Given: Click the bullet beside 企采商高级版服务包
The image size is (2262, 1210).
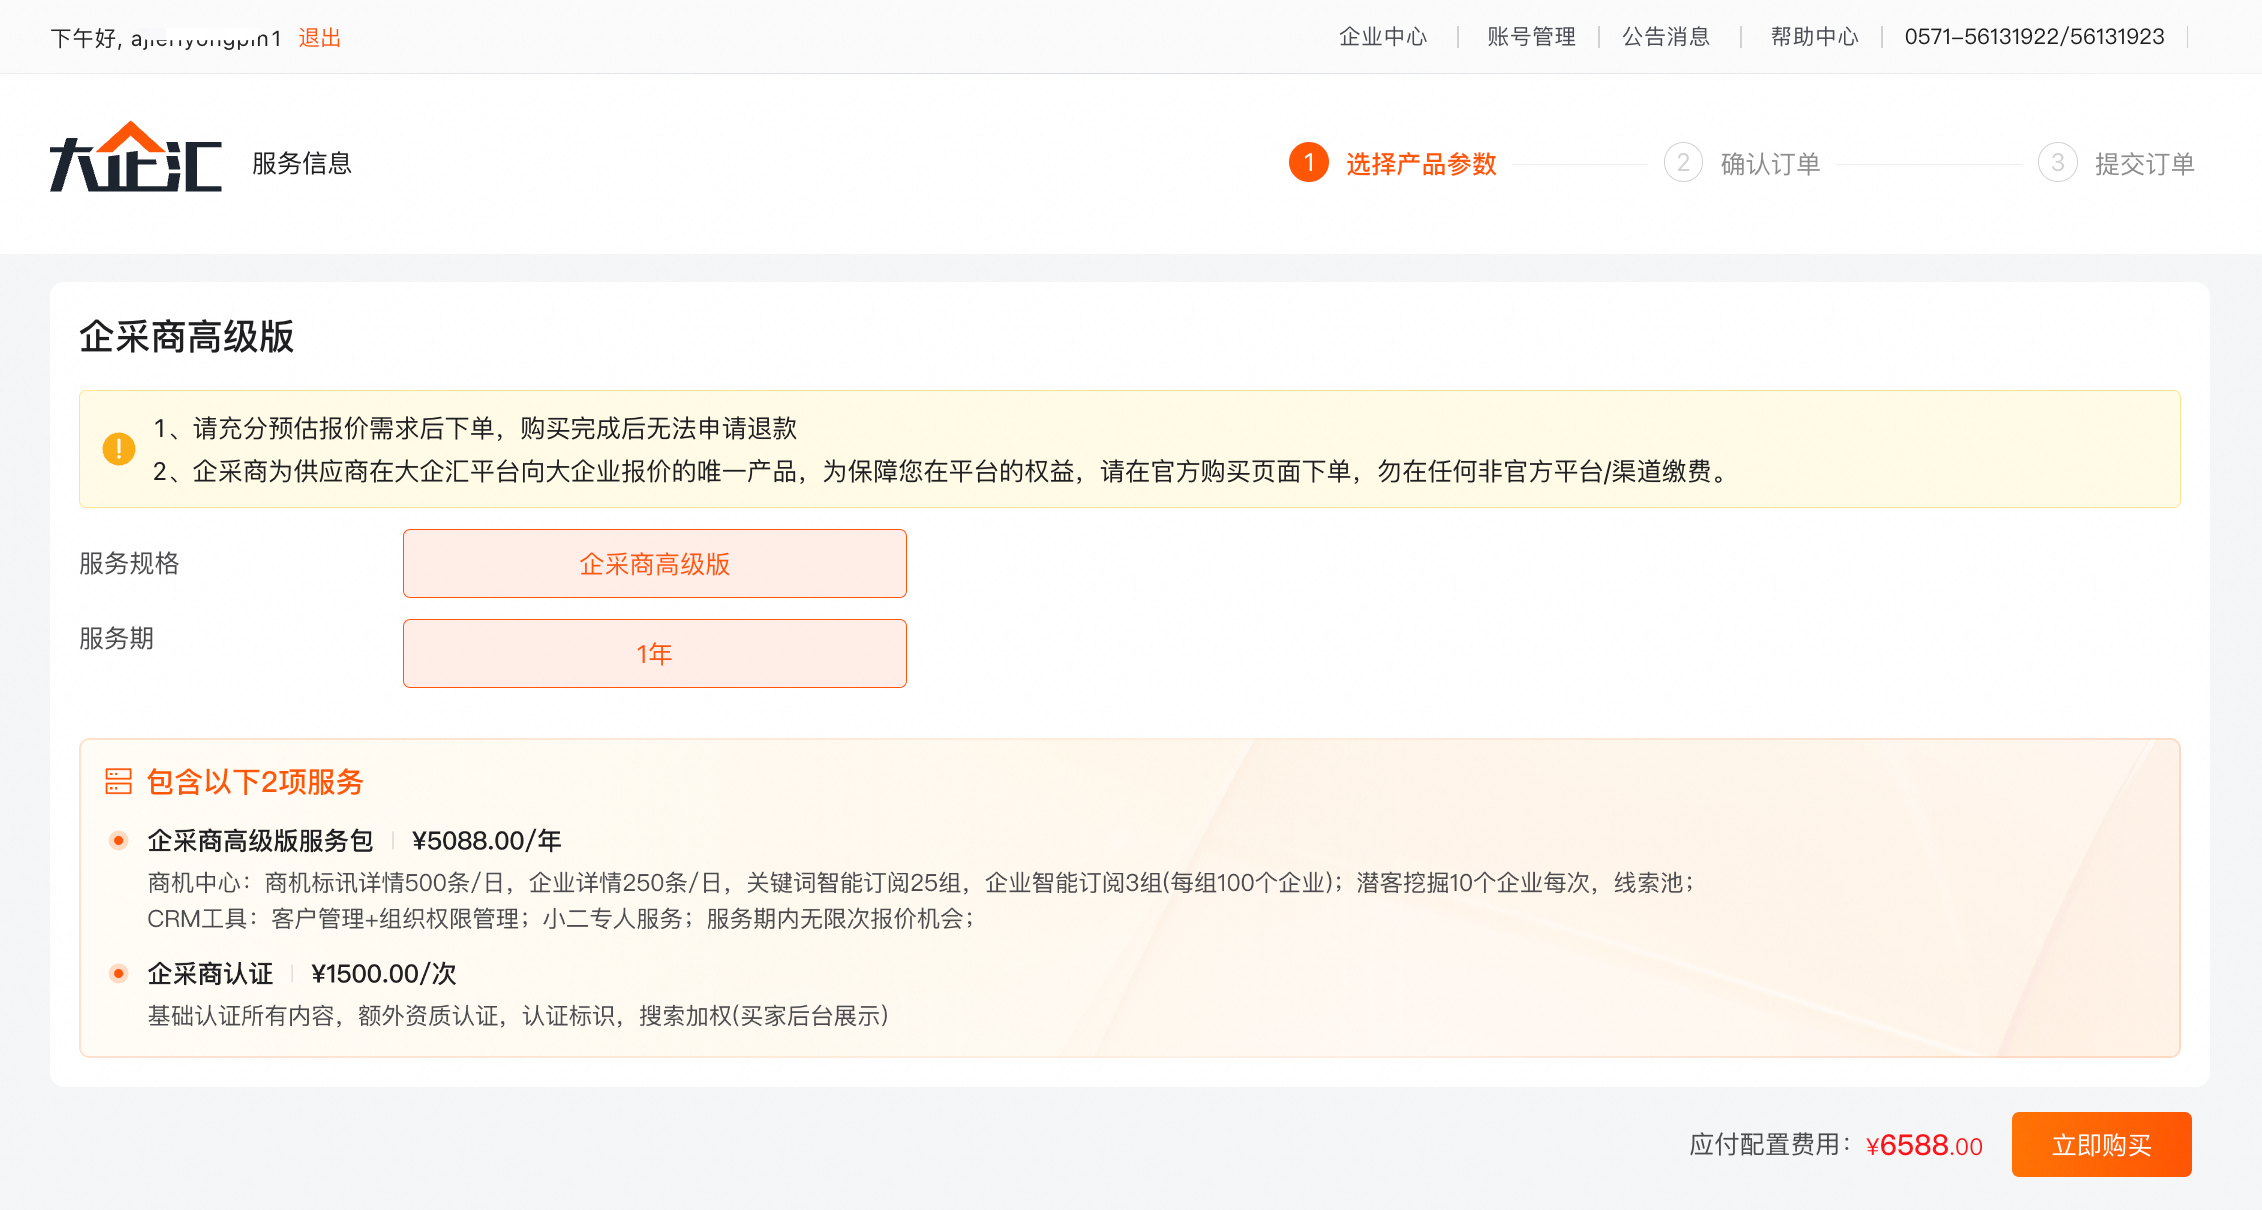Looking at the screenshot, I should pyautogui.click(x=119, y=840).
